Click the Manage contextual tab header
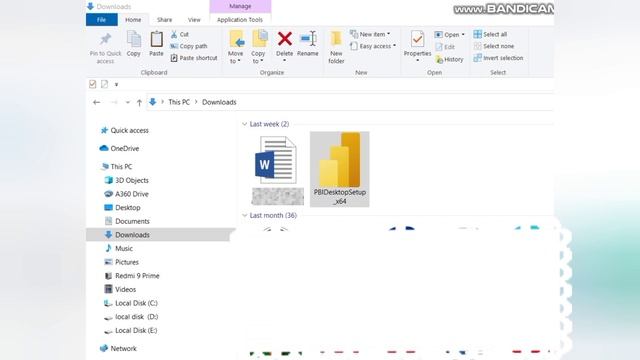Image resolution: width=640 pixels, height=360 pixels. pyautogui.click(x=240, y=6)
